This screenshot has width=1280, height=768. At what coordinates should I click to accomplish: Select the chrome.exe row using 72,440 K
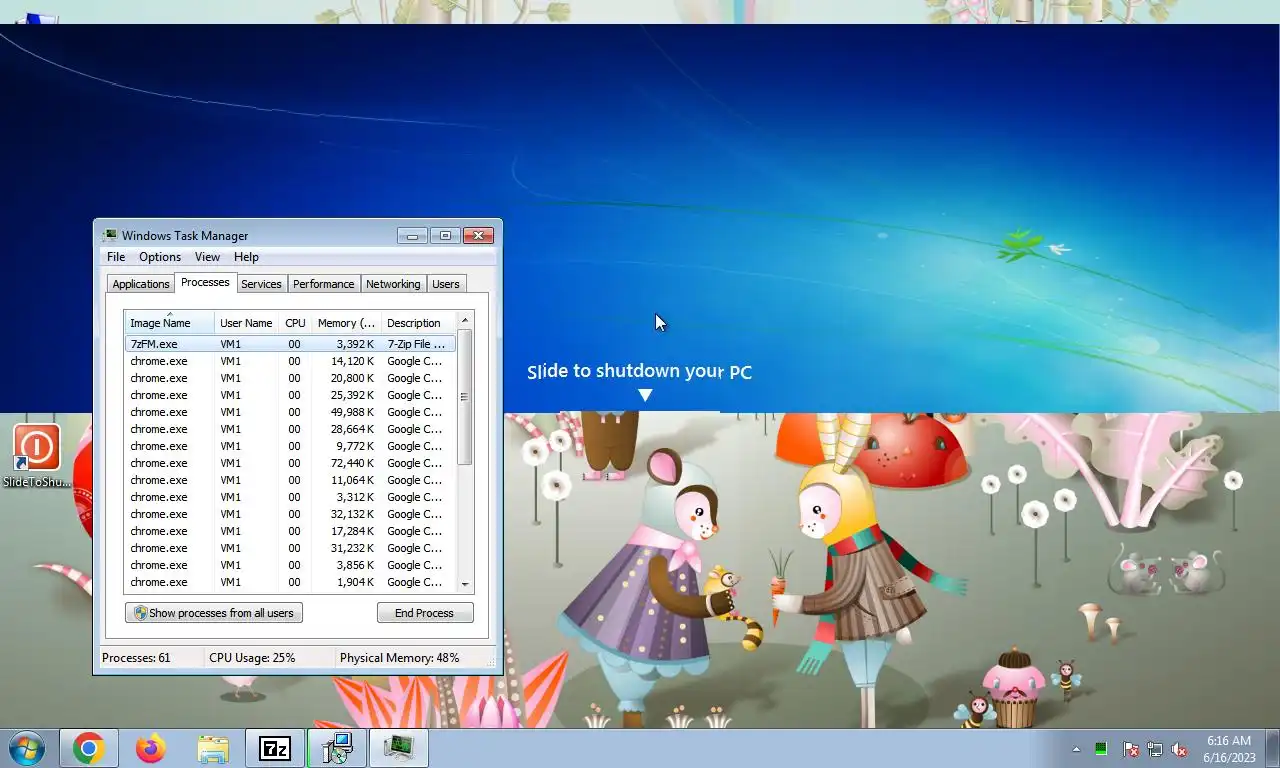290,463
